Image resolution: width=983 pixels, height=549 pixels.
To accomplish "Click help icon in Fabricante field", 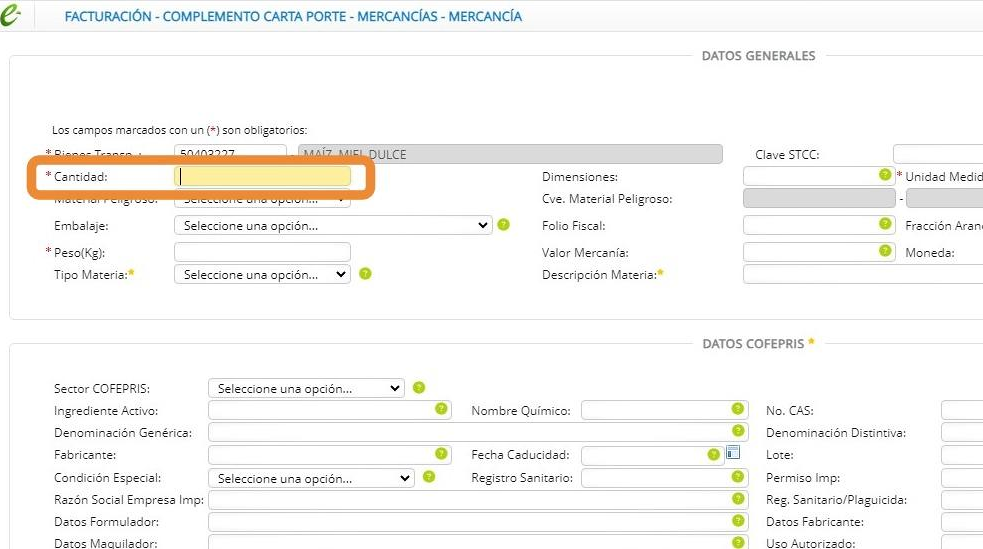I will (x=441, y=454).
